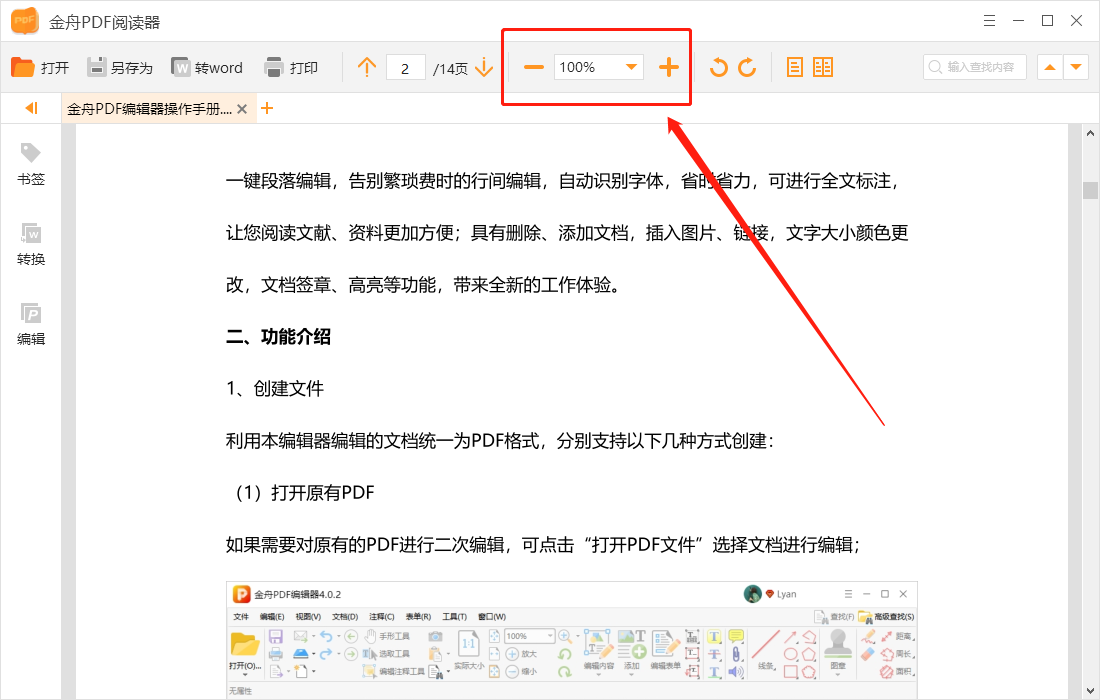Click the text 1、创建文件
Viewport: 1100px width, 700px height.
pyautogui.click(x=275, y=389)
